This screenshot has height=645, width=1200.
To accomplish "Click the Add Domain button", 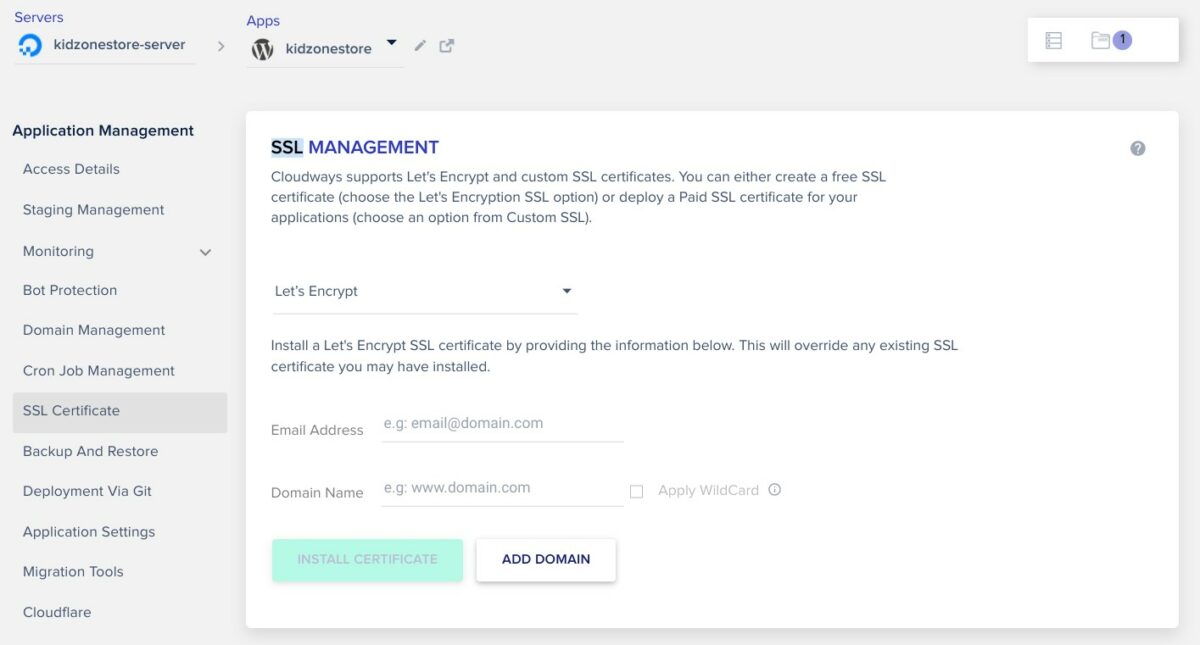I will pos(545,560).
